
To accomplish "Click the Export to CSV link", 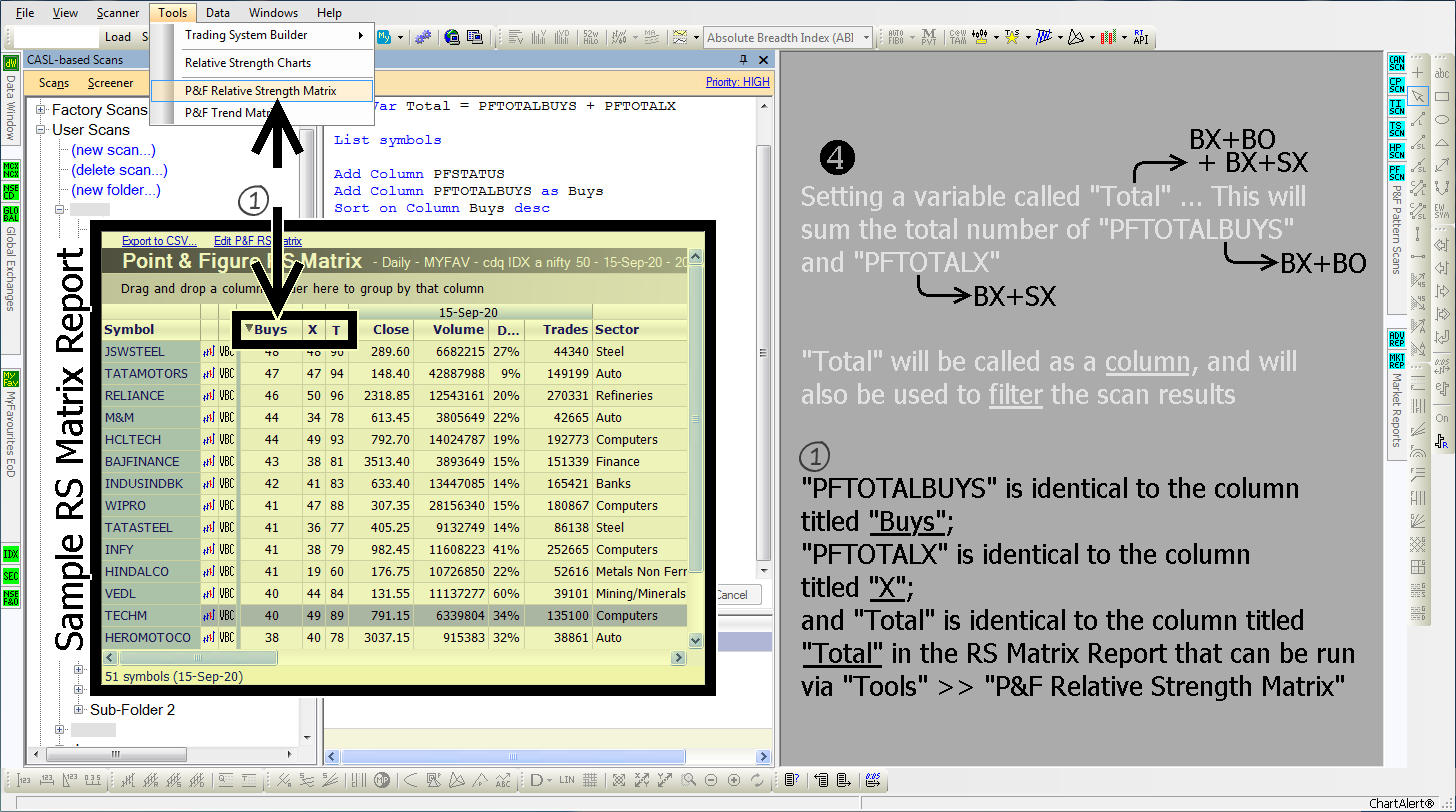I will point(159,241).
